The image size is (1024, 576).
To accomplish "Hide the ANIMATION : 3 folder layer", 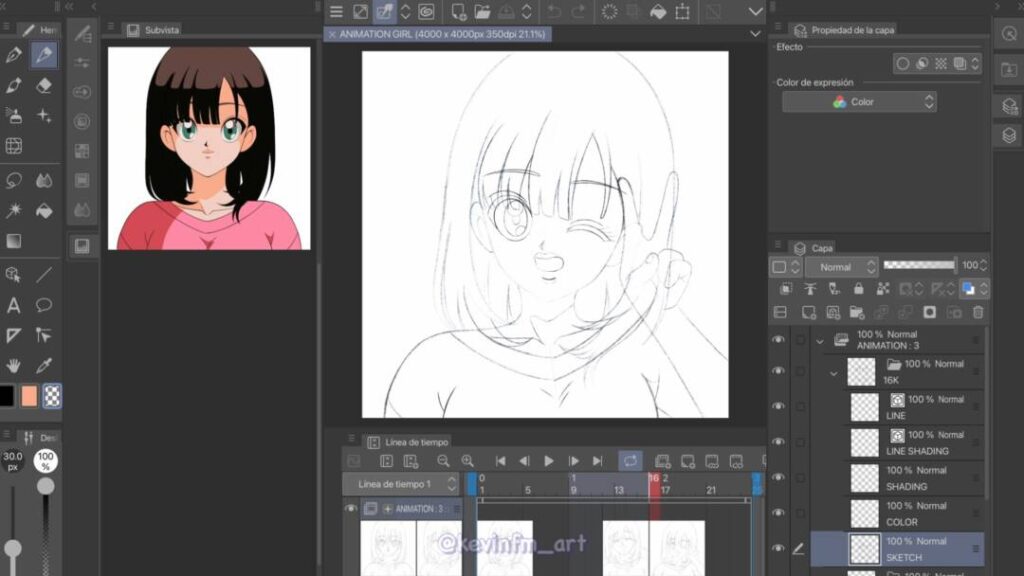I will [x=778, y=340].
